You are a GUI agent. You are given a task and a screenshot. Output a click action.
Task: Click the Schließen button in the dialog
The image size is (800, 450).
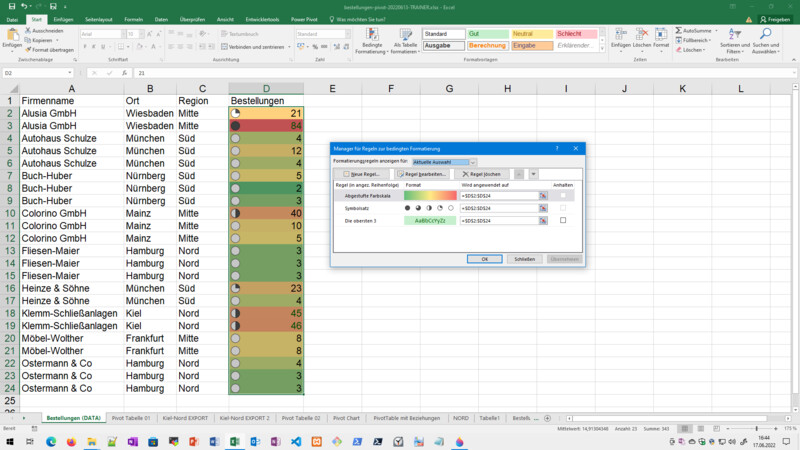tap(524, 259)
